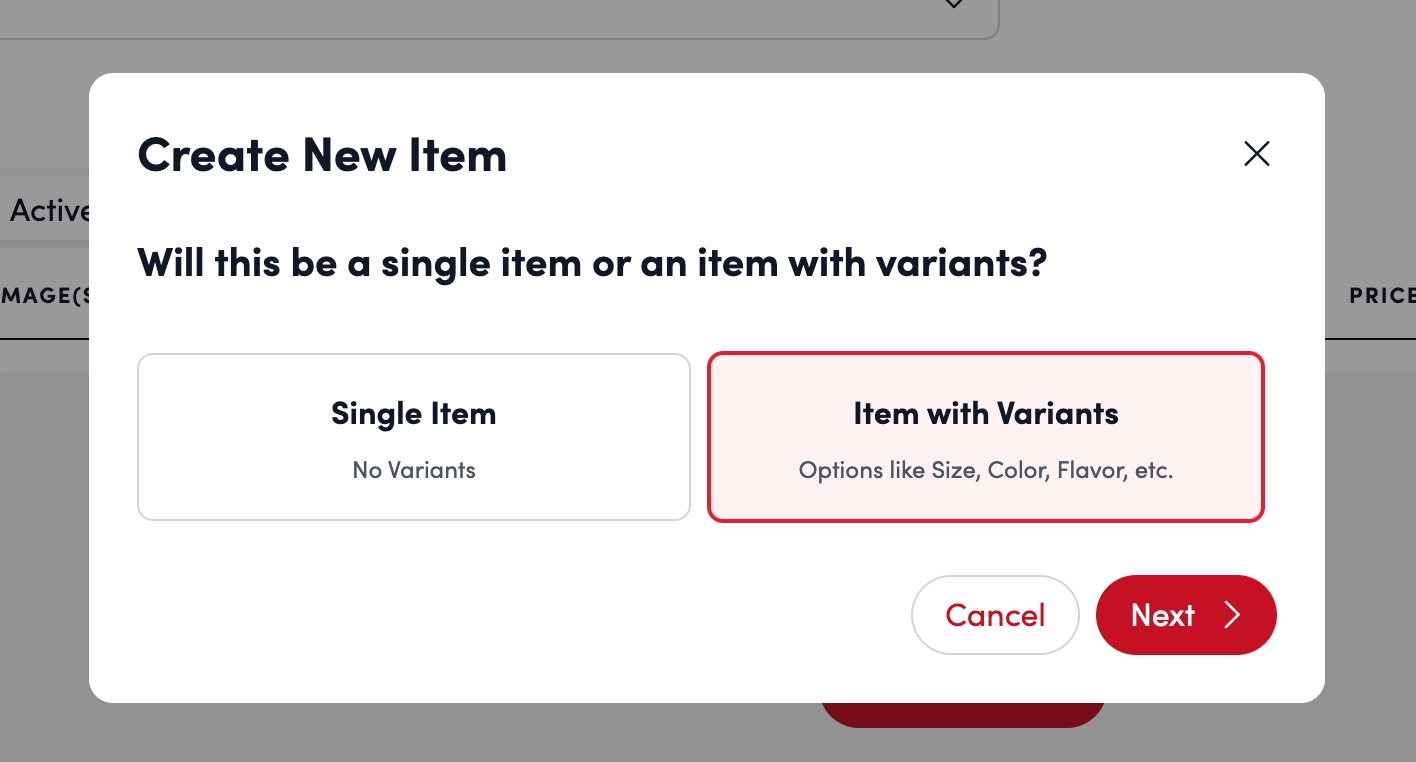This screenshot has height=762, width=1416.
Task: Click the Single Item title label
Action: [x=413, y=414]
